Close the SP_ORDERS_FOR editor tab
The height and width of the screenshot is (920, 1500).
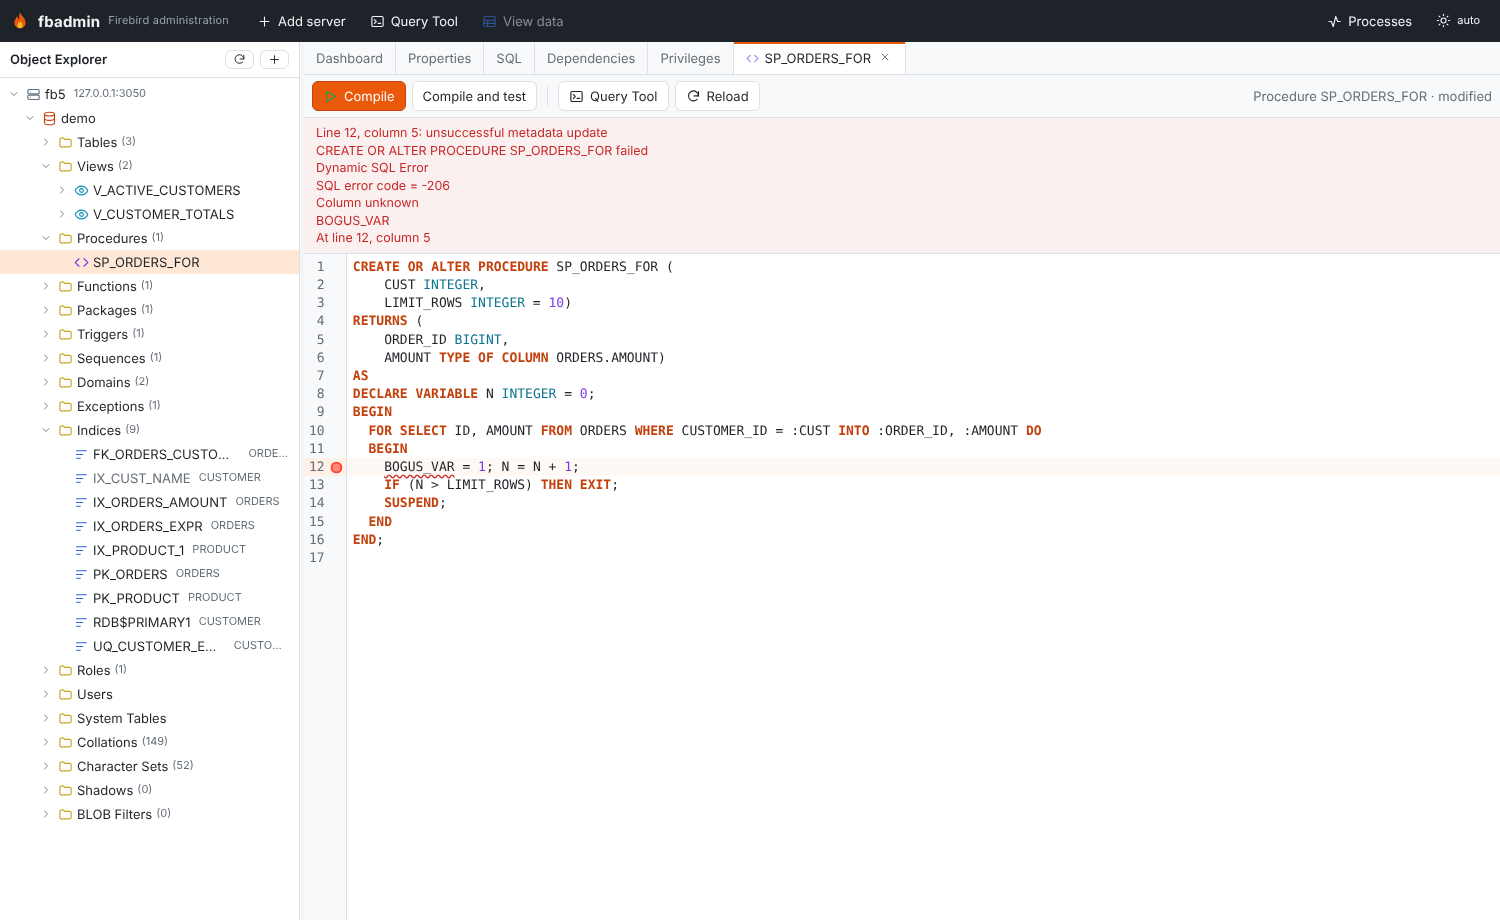[885, 58]
